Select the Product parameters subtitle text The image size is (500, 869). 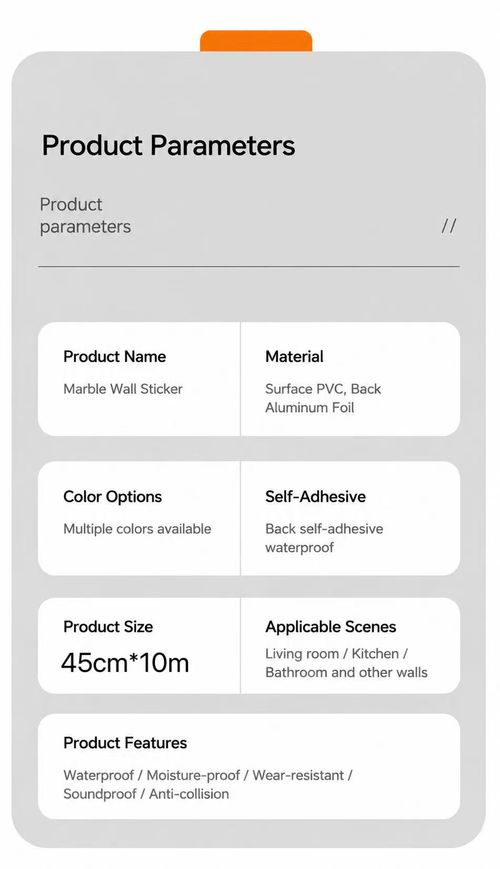[x=85, y=216]
